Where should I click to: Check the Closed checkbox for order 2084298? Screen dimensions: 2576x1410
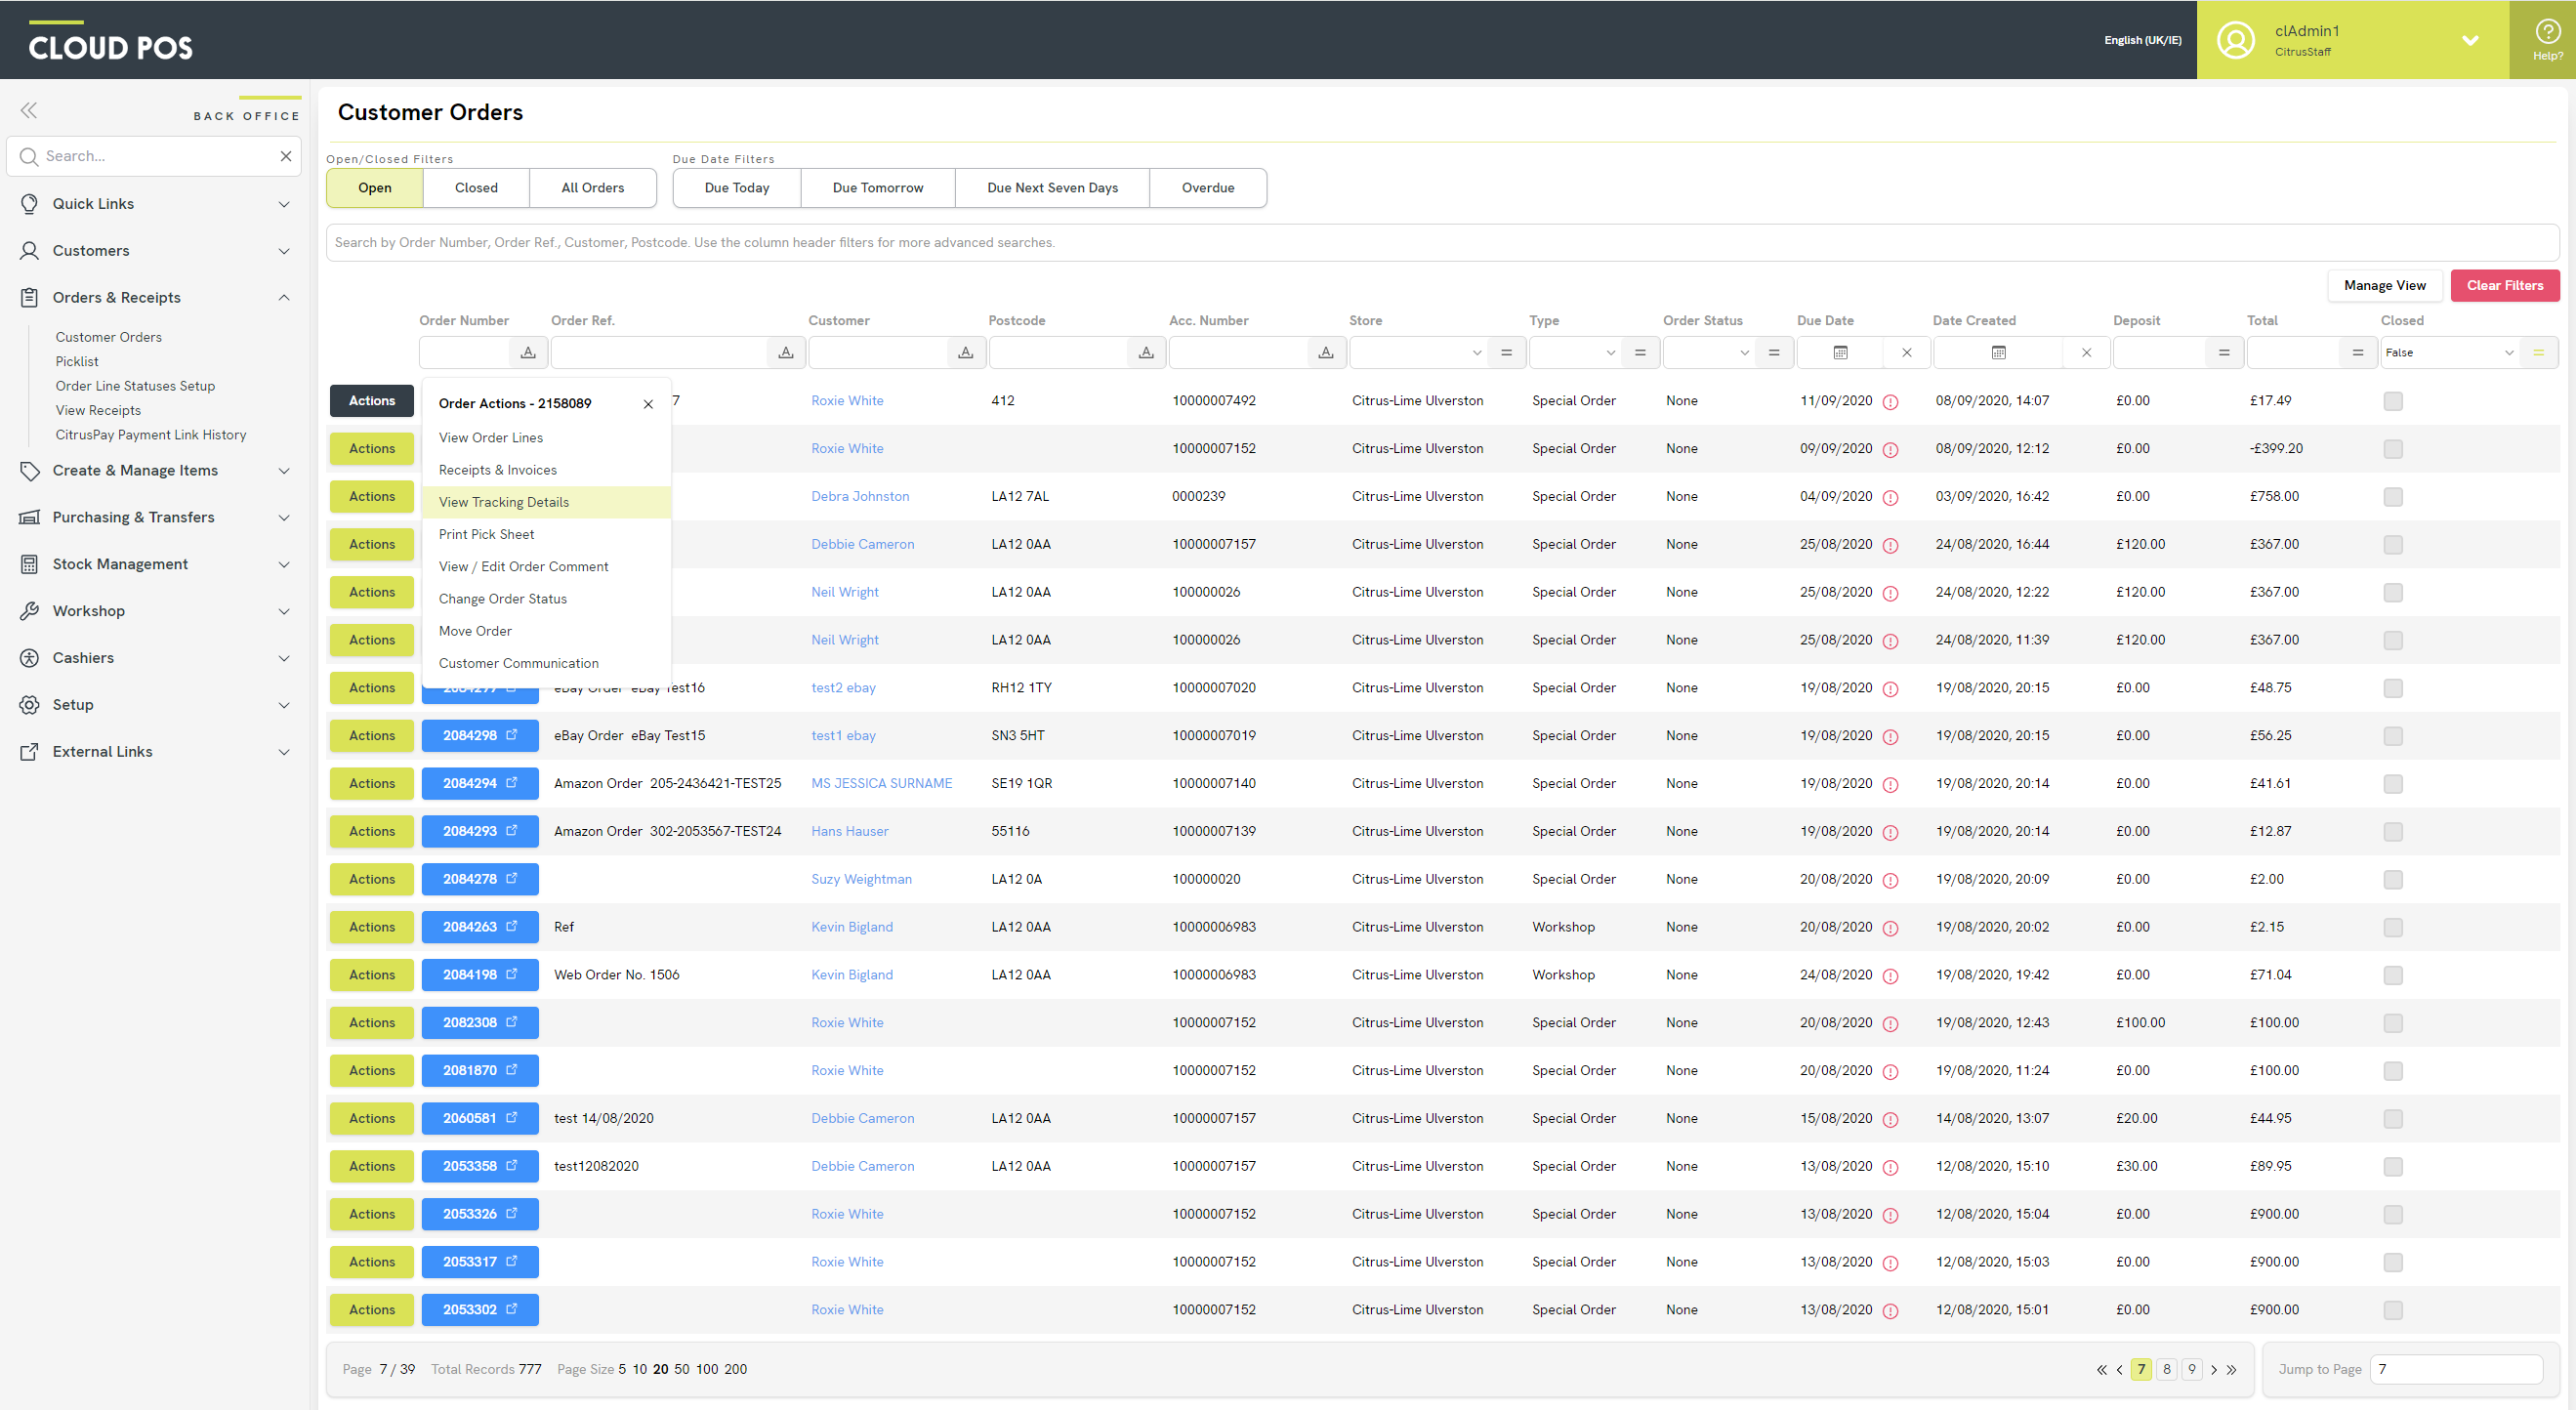click(2393, 736)
